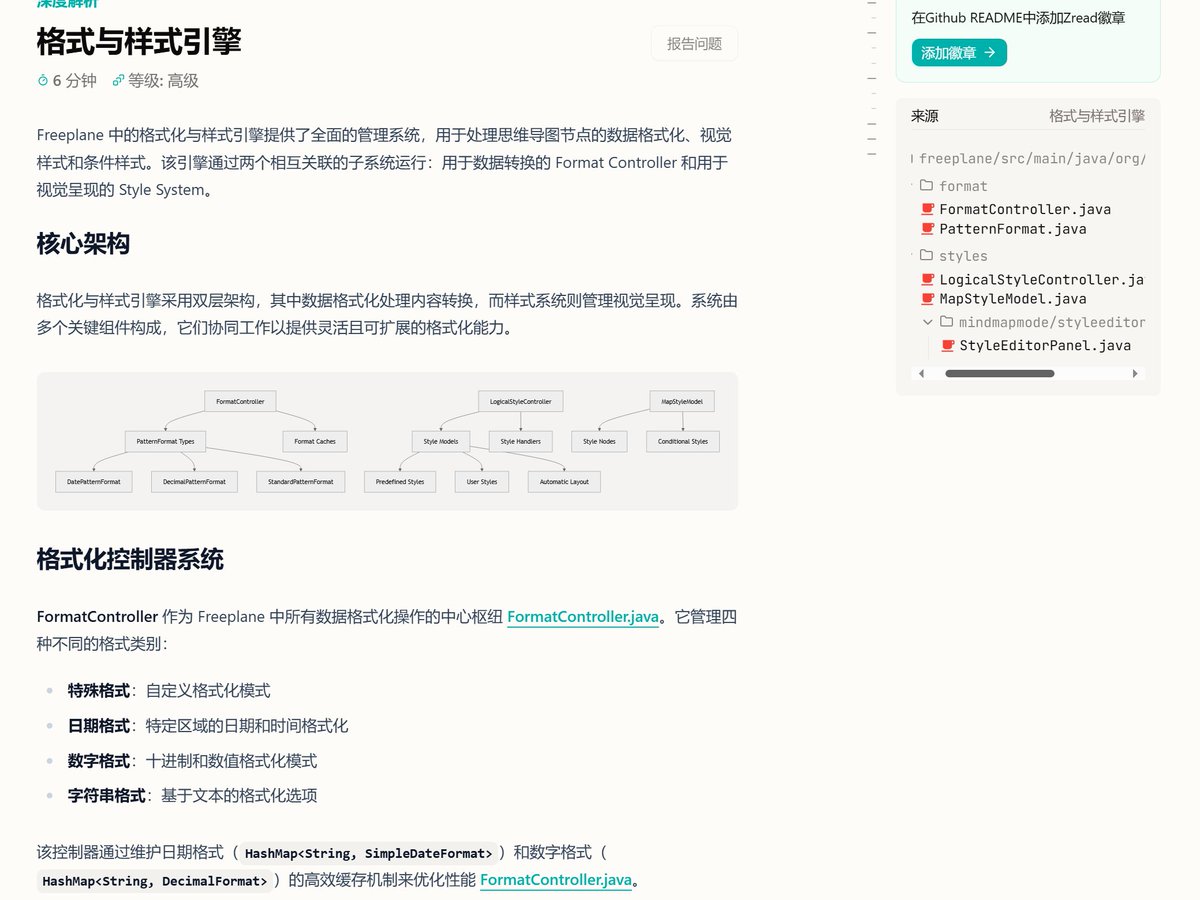Click the 数字格式 bullet item
Image resolution: width=1200 pixels, height=900 pixels.
click(192, 761)
